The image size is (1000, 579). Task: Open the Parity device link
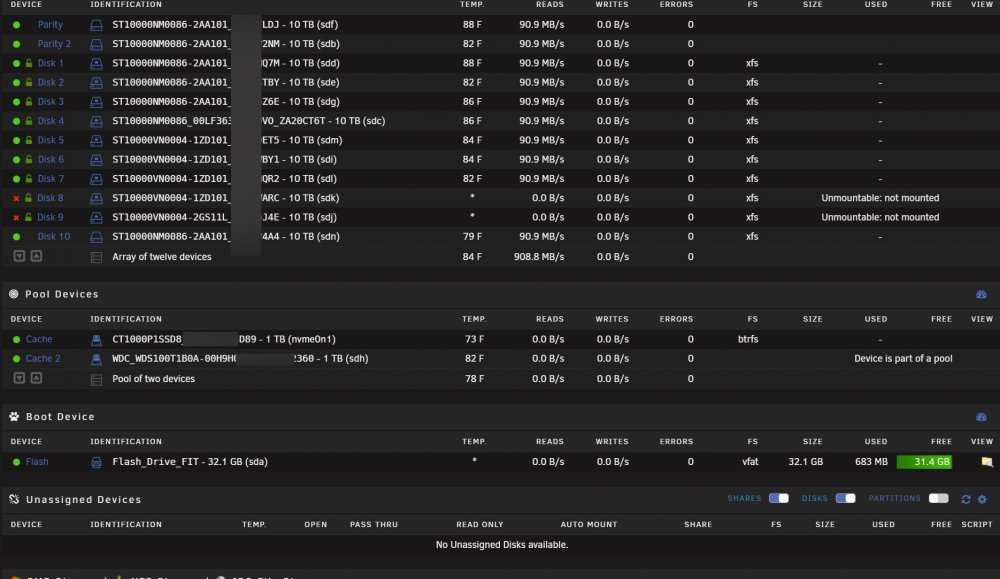[50, 25]
